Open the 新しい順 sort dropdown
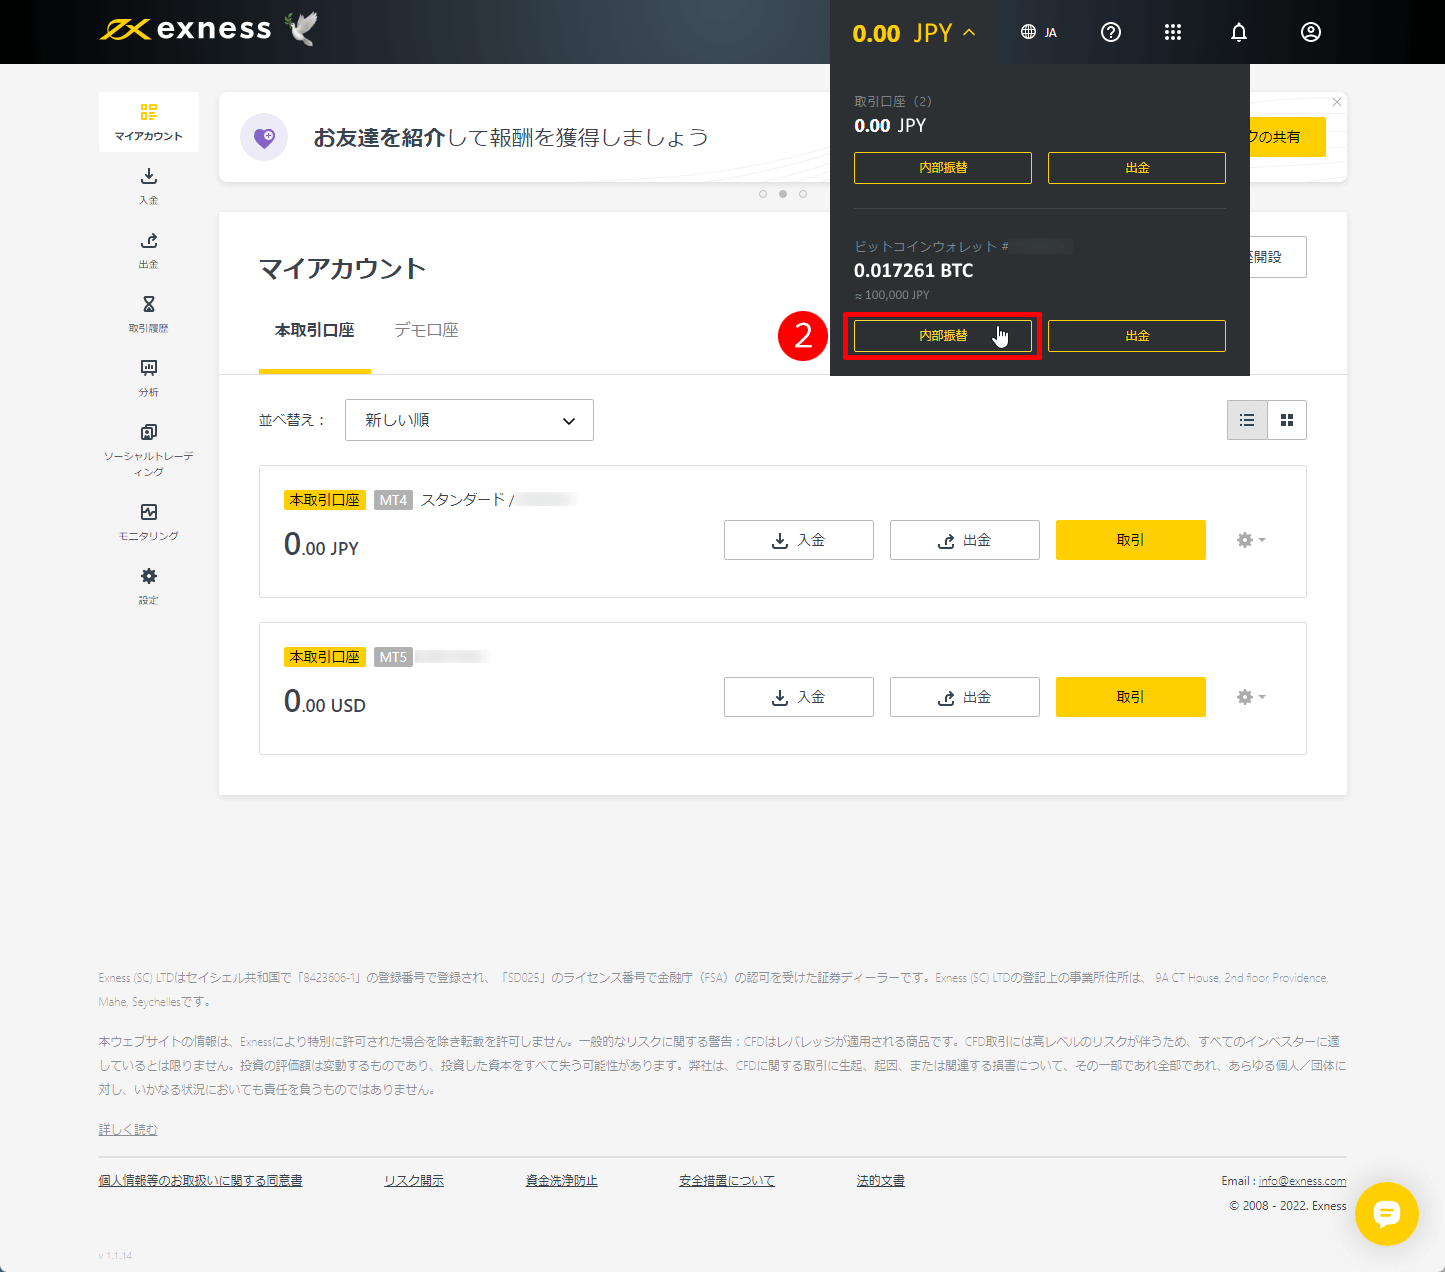Viewport: 1445px width, 1272px height. click(x=468, y=420)
